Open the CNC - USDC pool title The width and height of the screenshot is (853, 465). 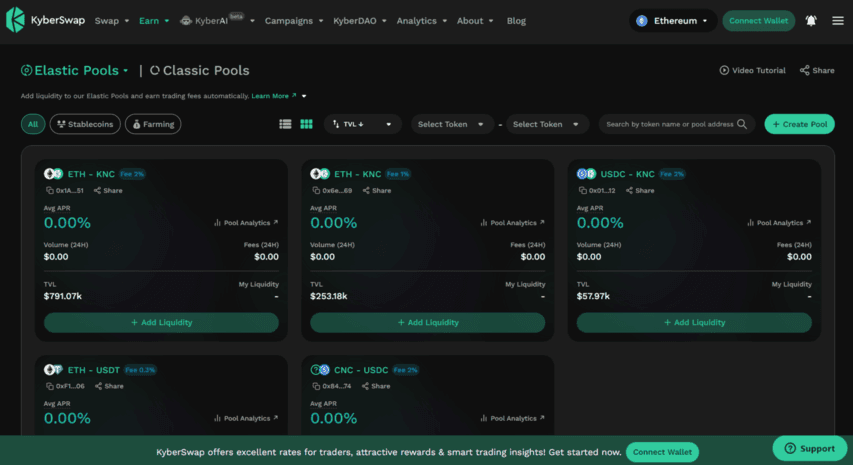pos(361,370)
